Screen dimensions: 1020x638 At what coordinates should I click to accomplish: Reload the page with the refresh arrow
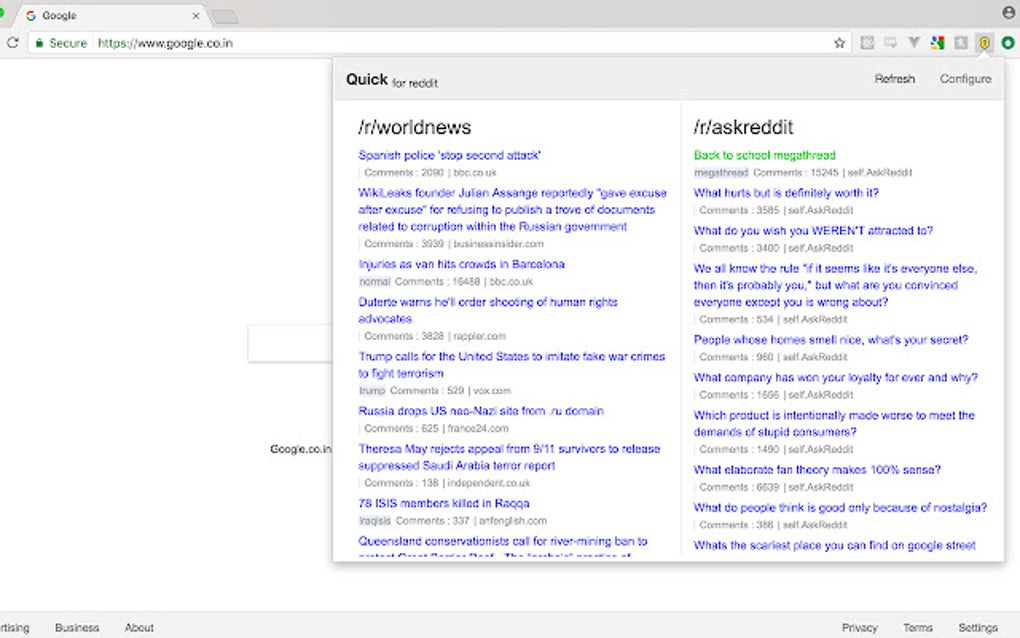tap(13, 43)
